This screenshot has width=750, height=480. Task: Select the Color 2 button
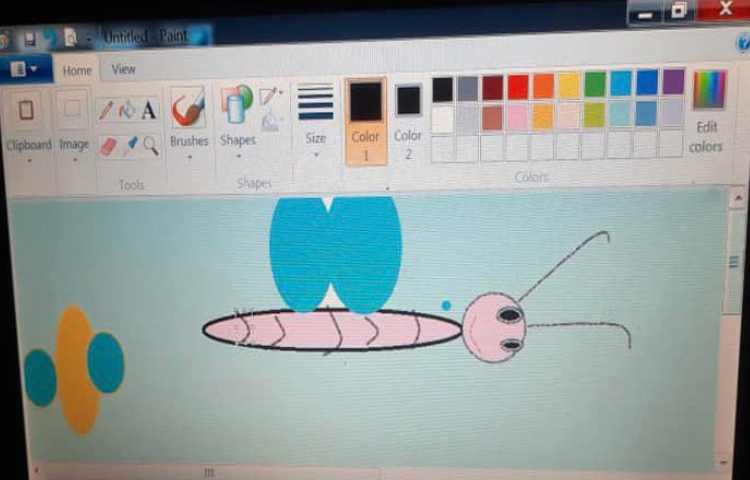[x=408, y=121]
